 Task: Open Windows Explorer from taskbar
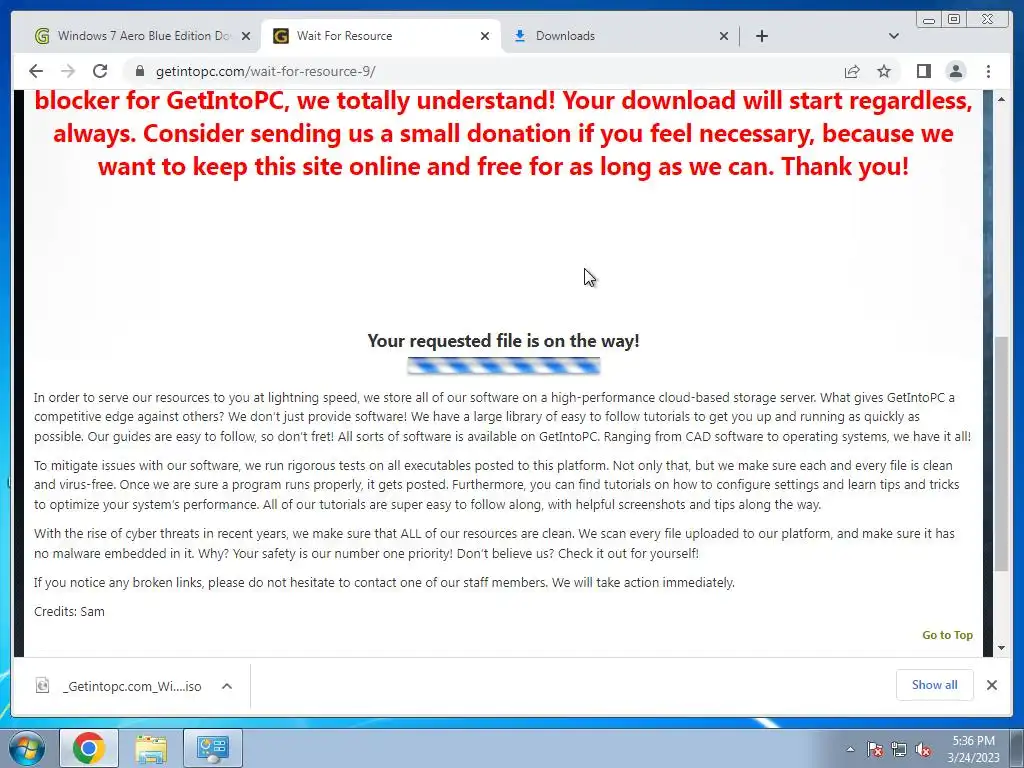tap(151, 748)
